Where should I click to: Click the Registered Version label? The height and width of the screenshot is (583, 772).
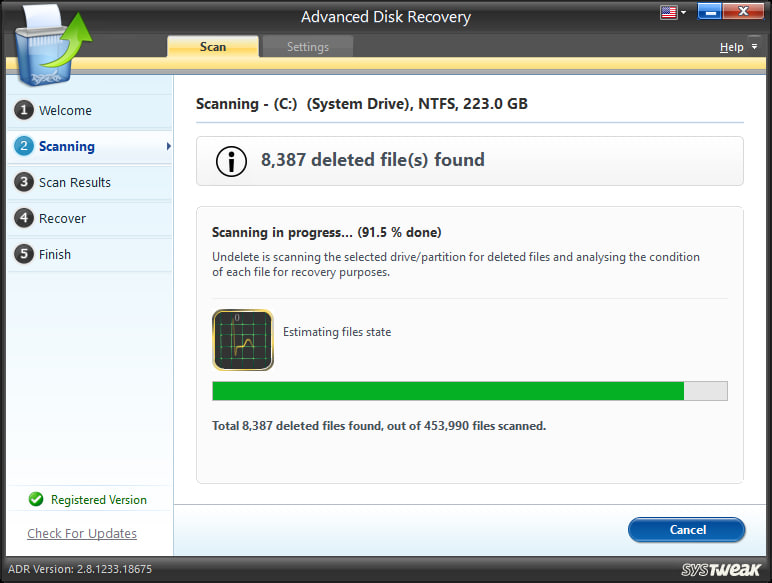click(98, 500)
